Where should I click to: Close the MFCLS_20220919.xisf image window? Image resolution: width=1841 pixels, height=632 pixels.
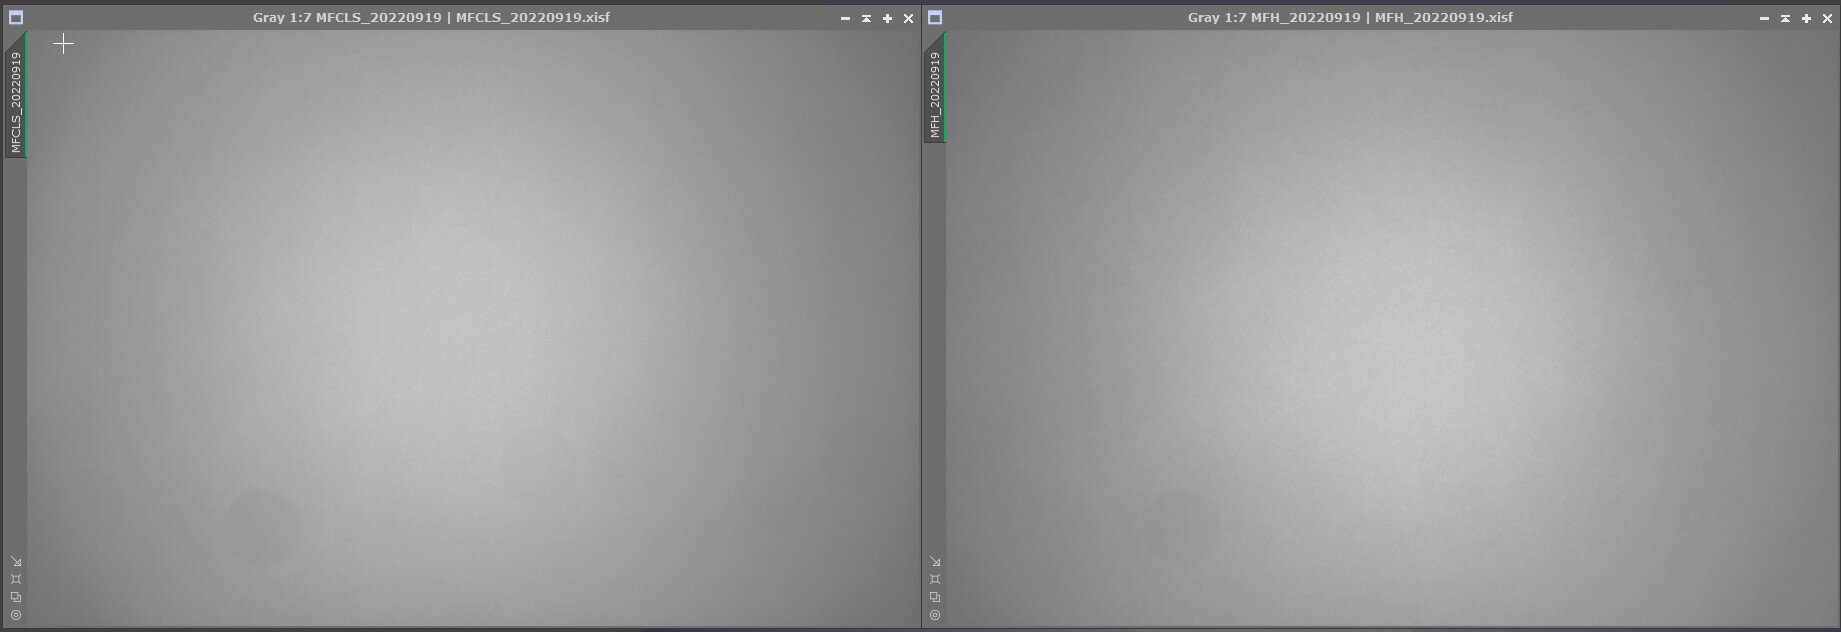908,18
